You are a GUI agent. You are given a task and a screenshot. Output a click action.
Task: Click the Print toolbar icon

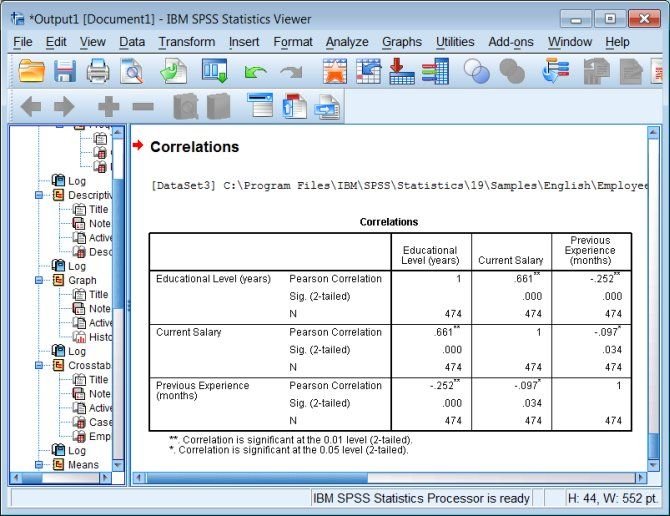click(x=98, y=71)
